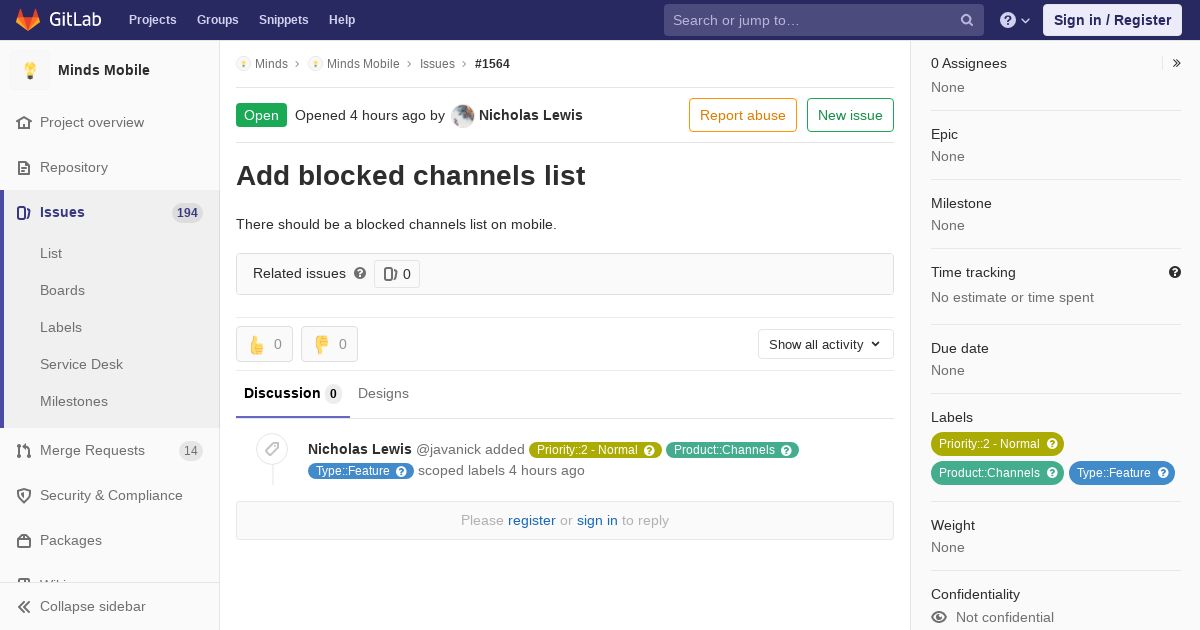Click the Related issues help icon
Screen dimensions: 1200x630
coord(360,273)
